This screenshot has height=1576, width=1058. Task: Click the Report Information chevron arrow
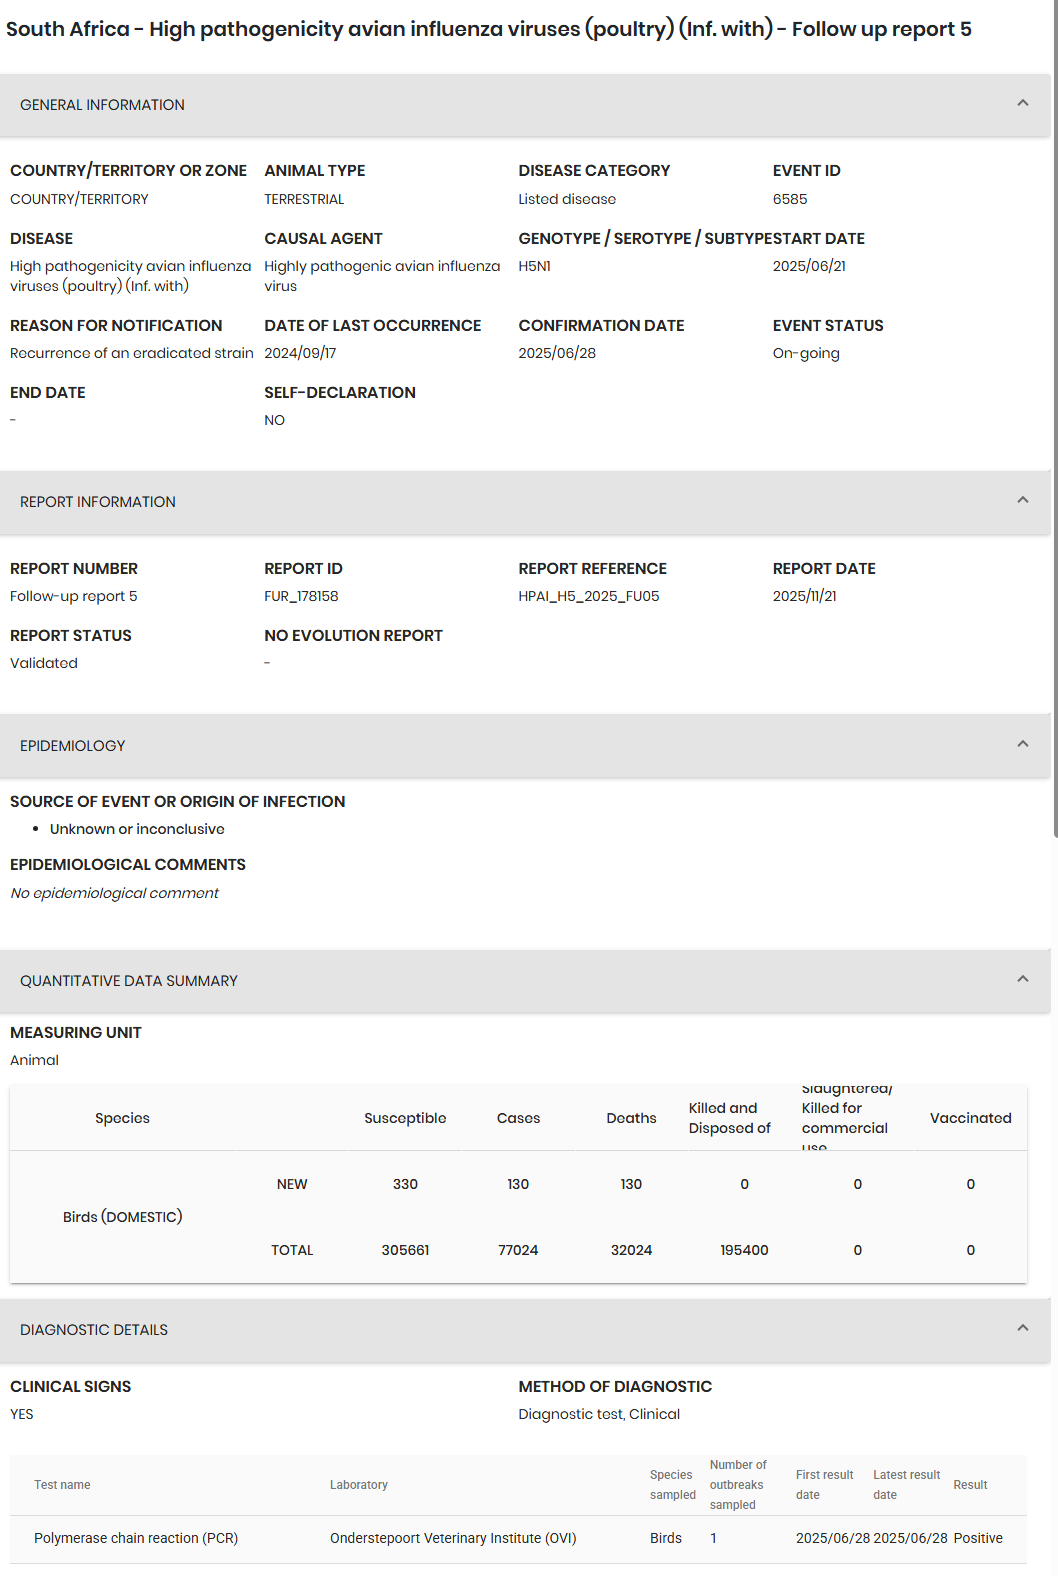click(x=1022, y=500)
